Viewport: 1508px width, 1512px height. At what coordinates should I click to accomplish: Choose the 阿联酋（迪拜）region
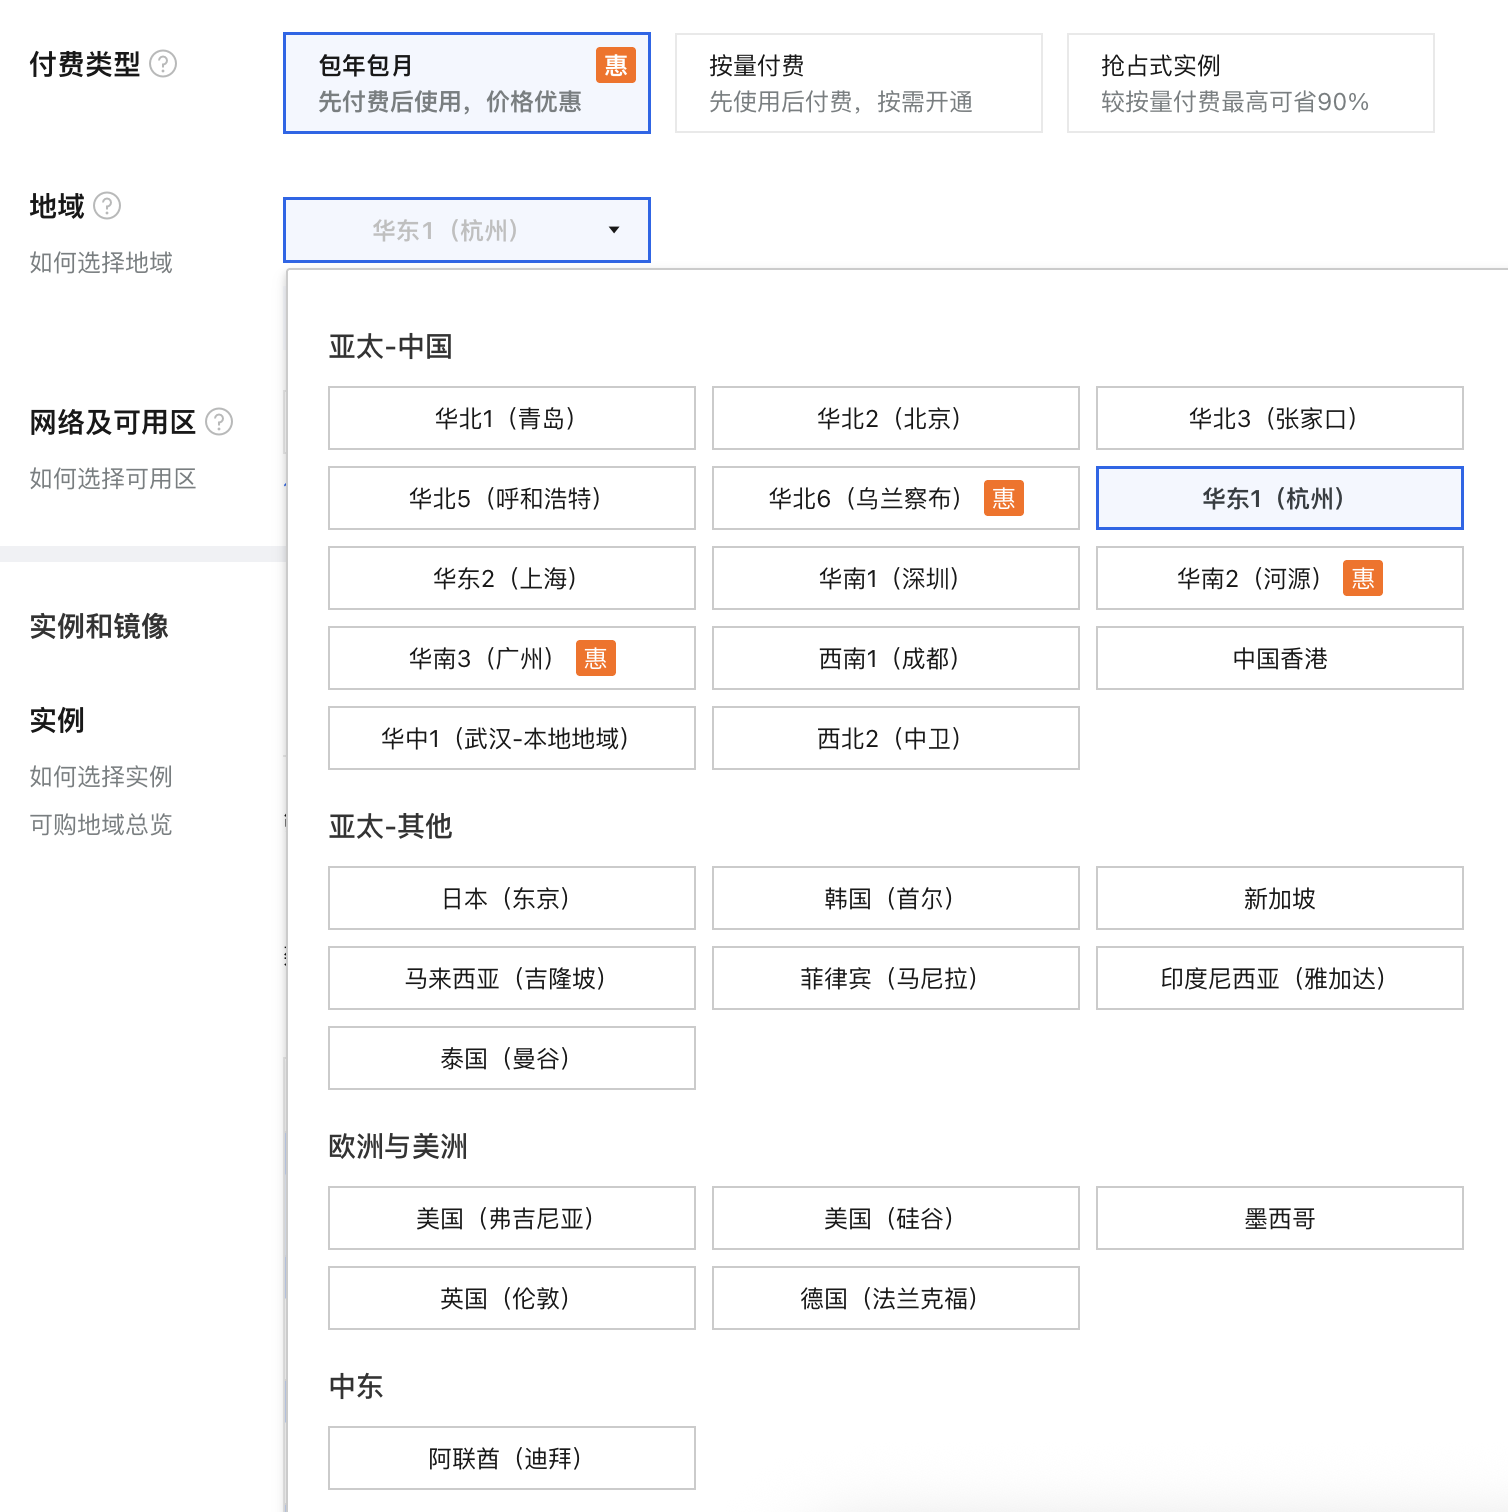[511, 1458]
